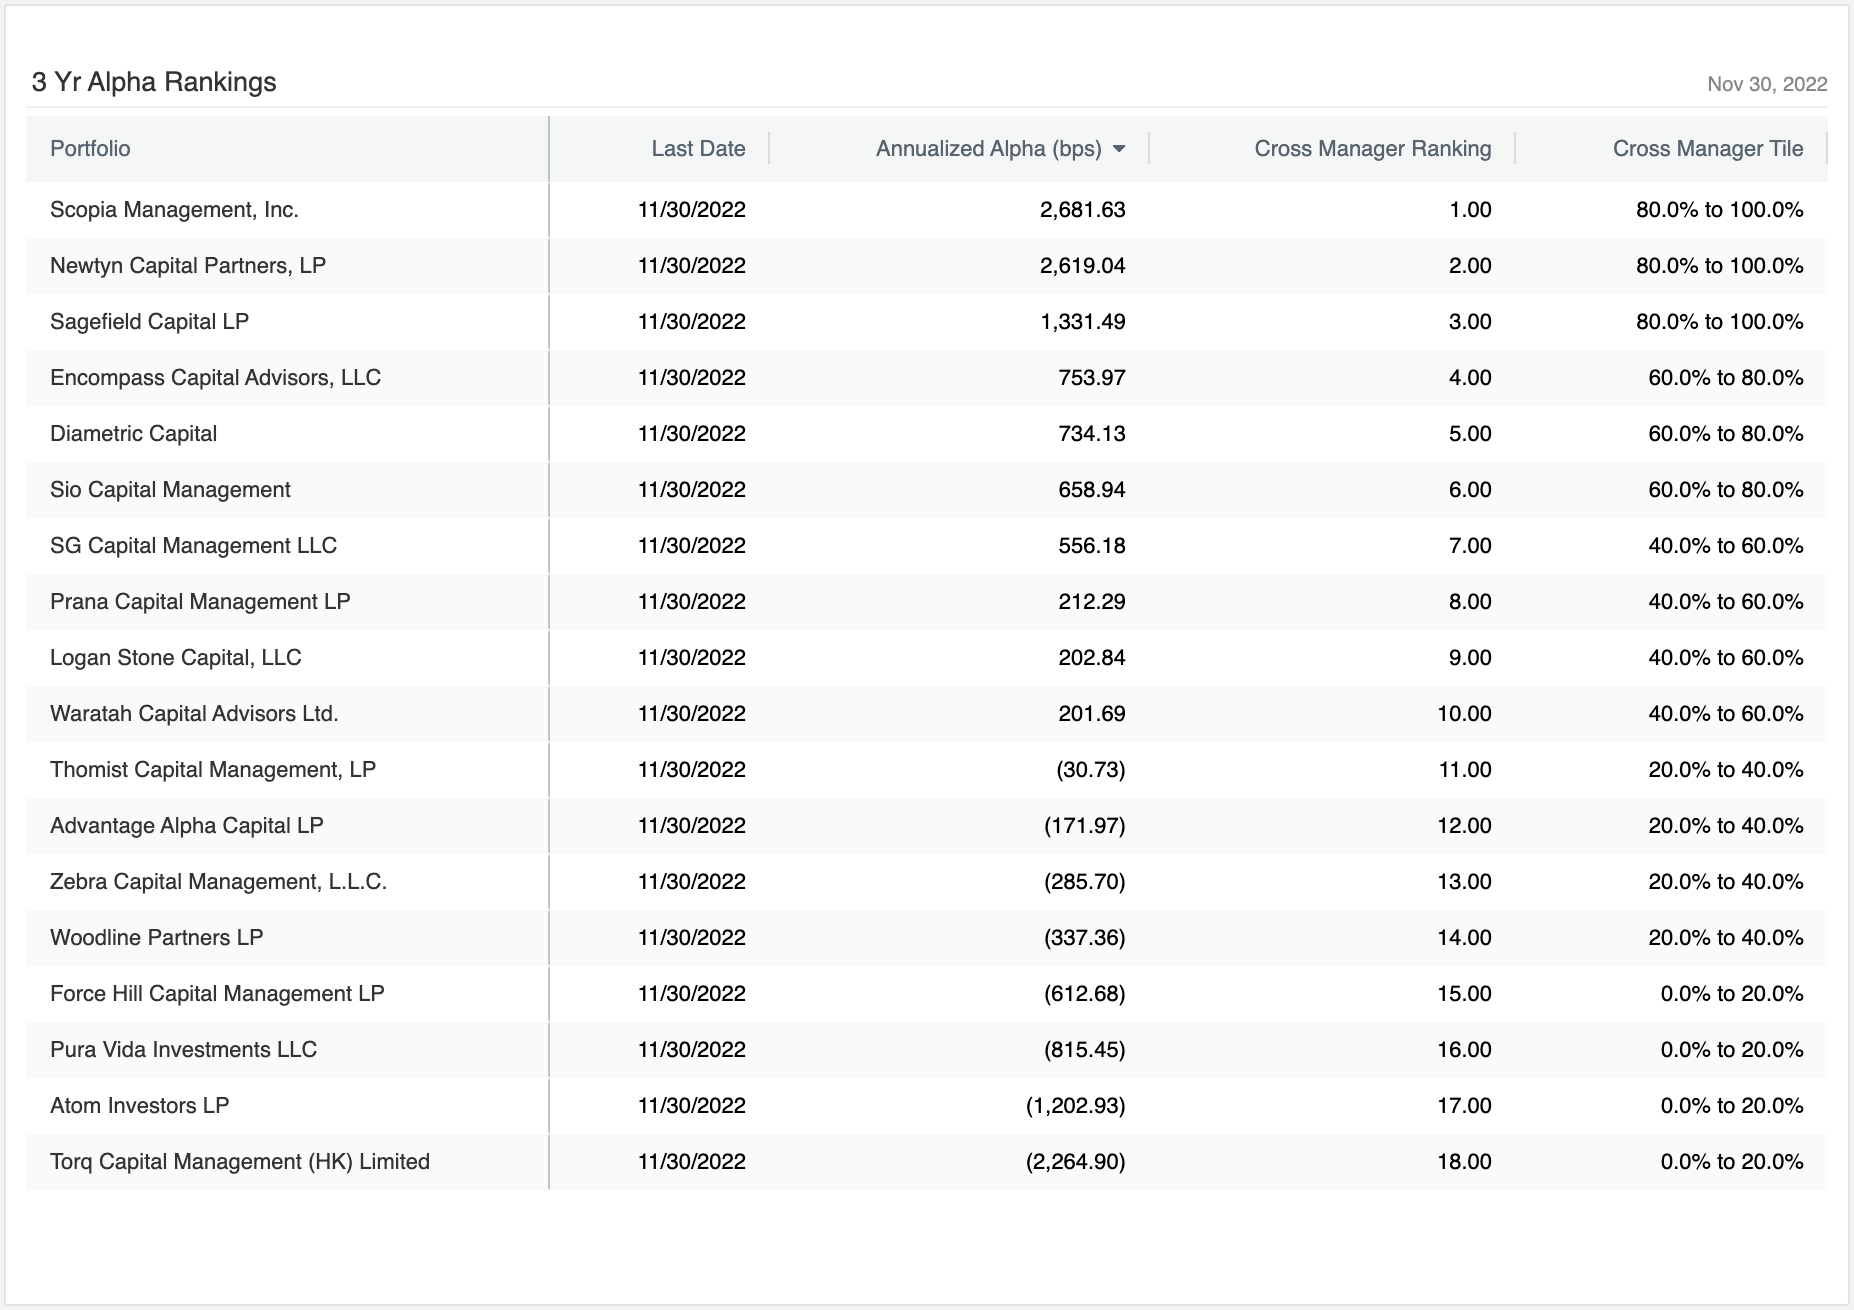Viewport: 1854px width, 1310px height.
Task: Click Encompass Capital Advisors, LLC entry
Action: (x=215, y=377)
